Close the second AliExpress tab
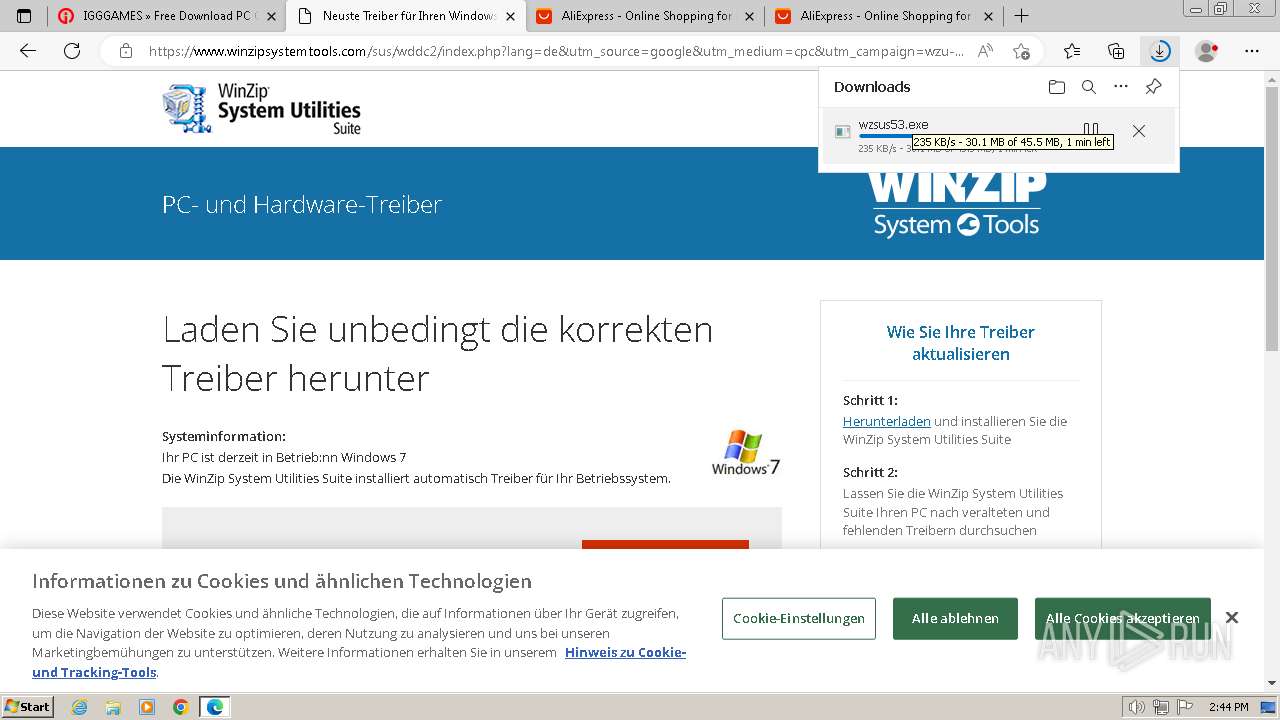This screenshot has height=720, width=1280. (x=988, y=16)
